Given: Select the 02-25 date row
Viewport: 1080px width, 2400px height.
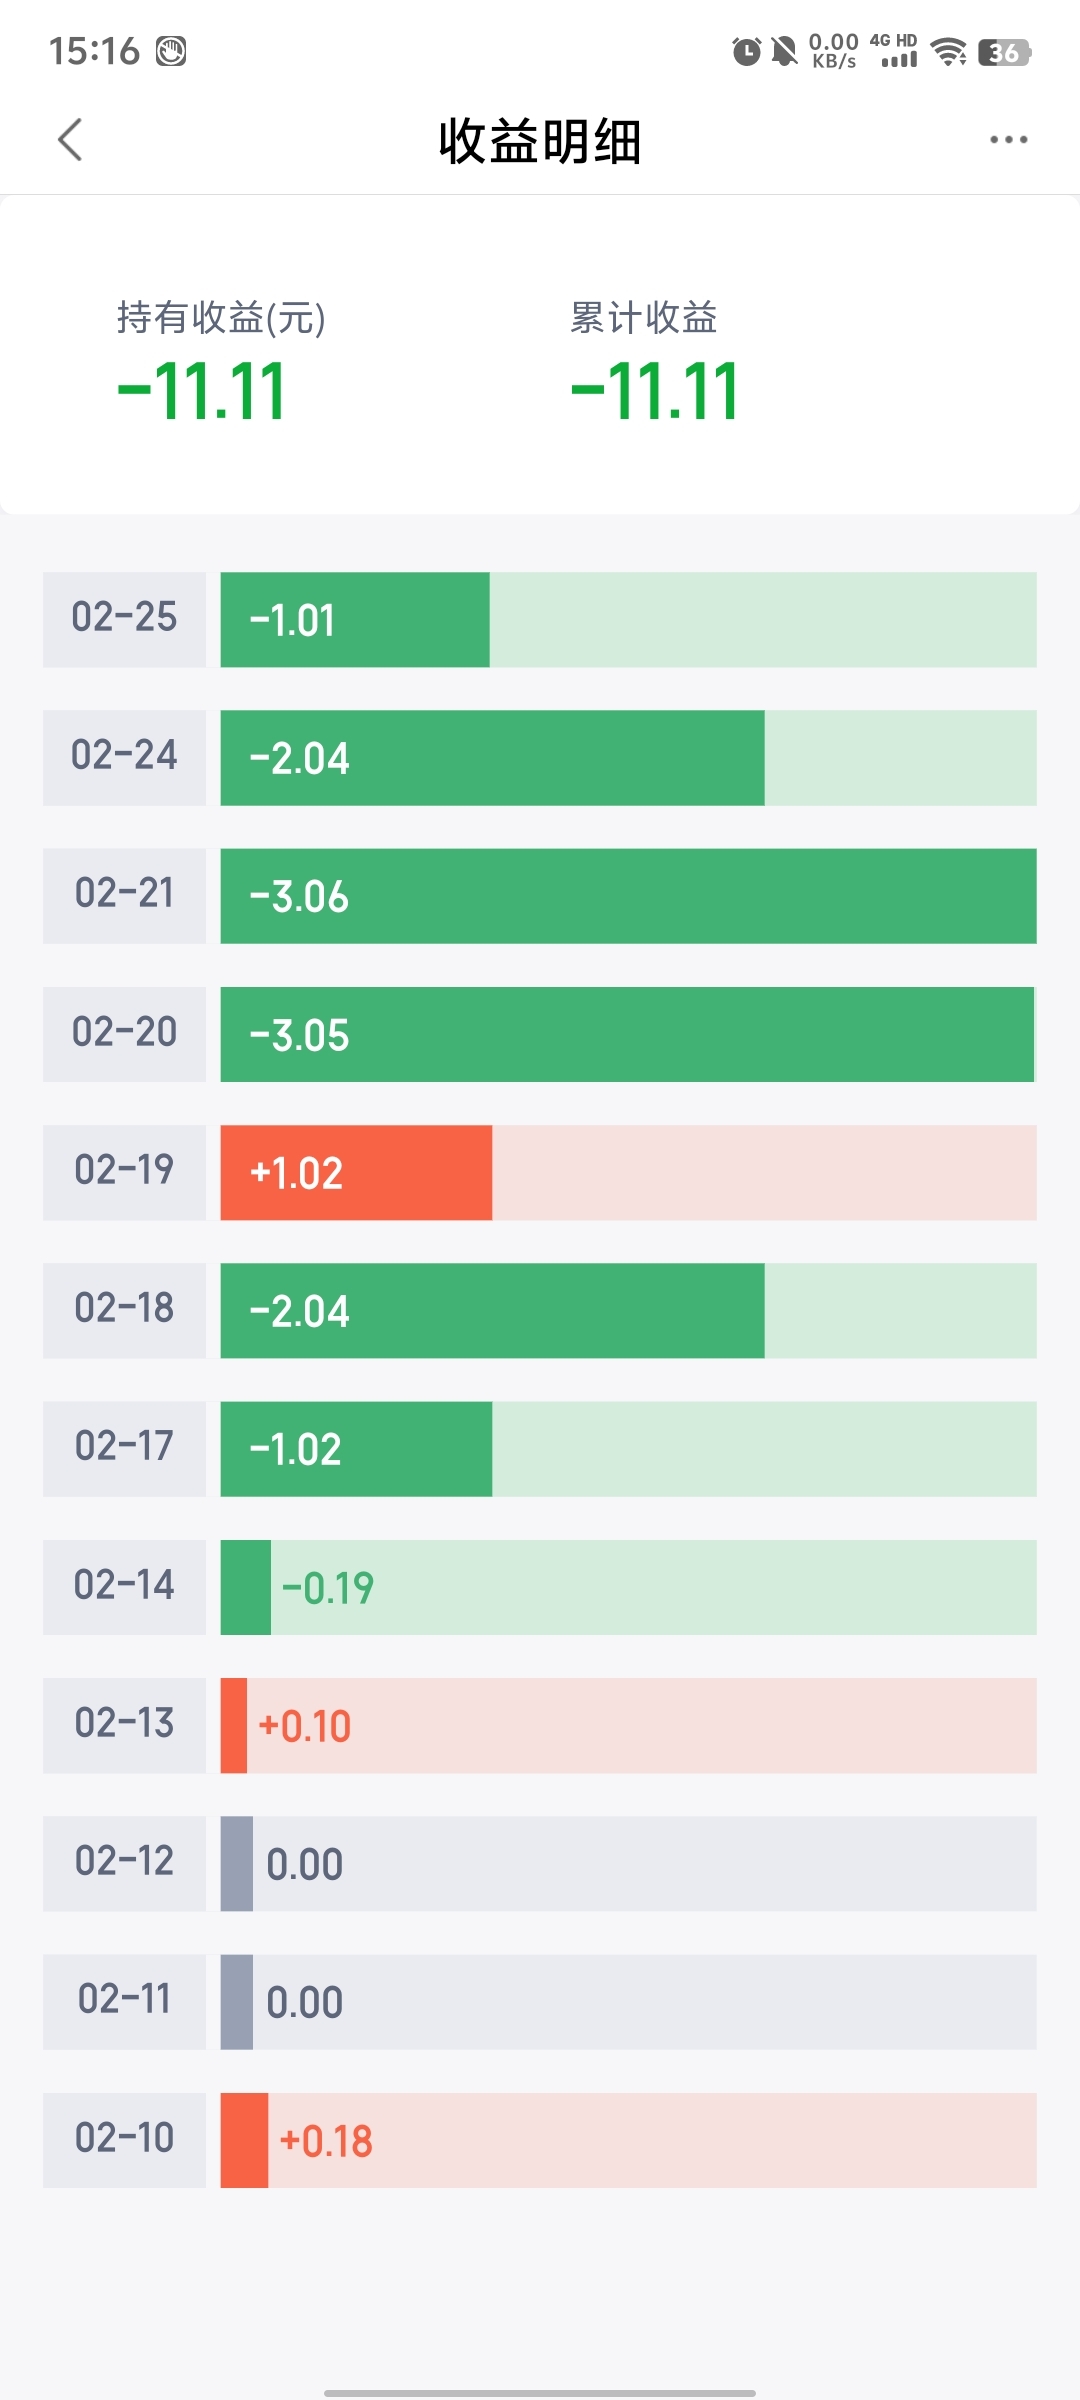Looking at the screenshot, I should tap(540, 620).
